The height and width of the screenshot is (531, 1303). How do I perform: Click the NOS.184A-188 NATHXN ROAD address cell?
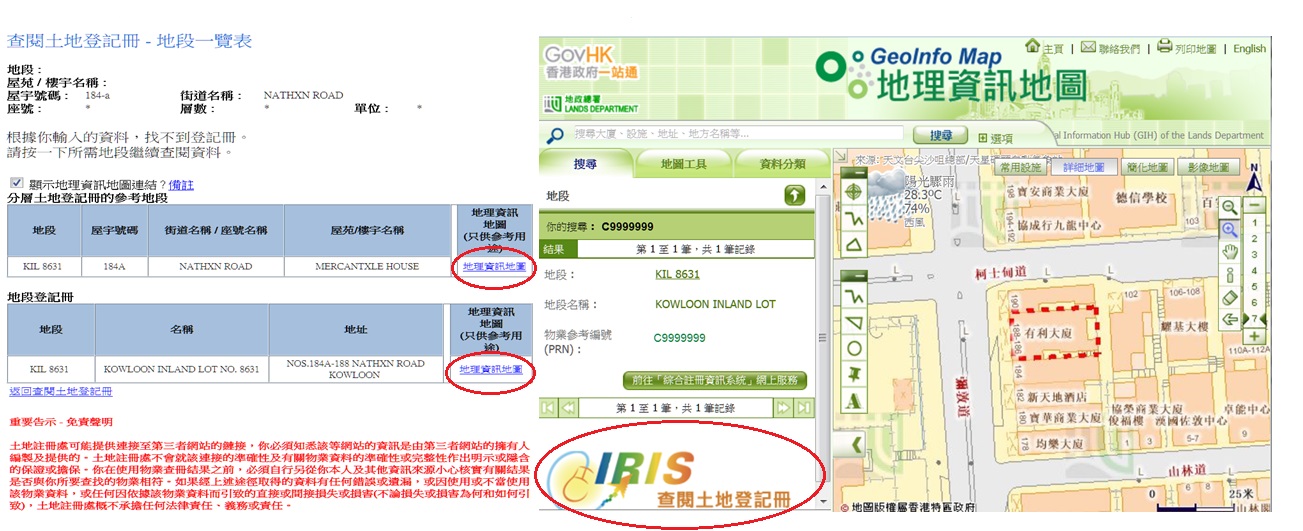pos(354,369)
